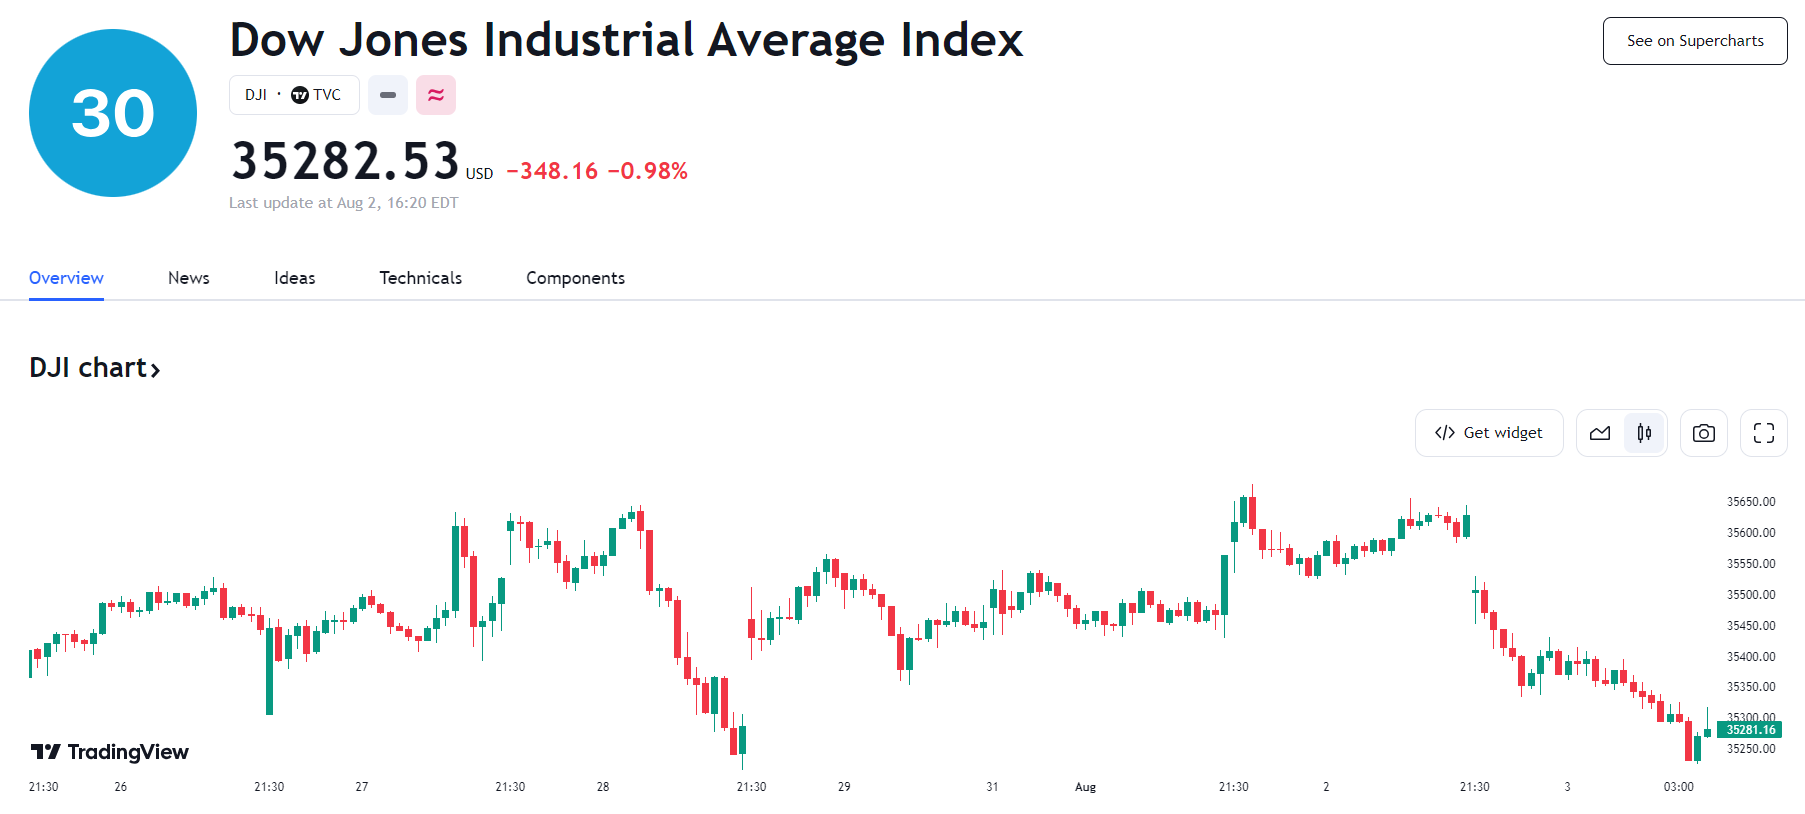The image size is (1805, 814).
Task: Click the gray dash market status badge
Action: point(388,95)
